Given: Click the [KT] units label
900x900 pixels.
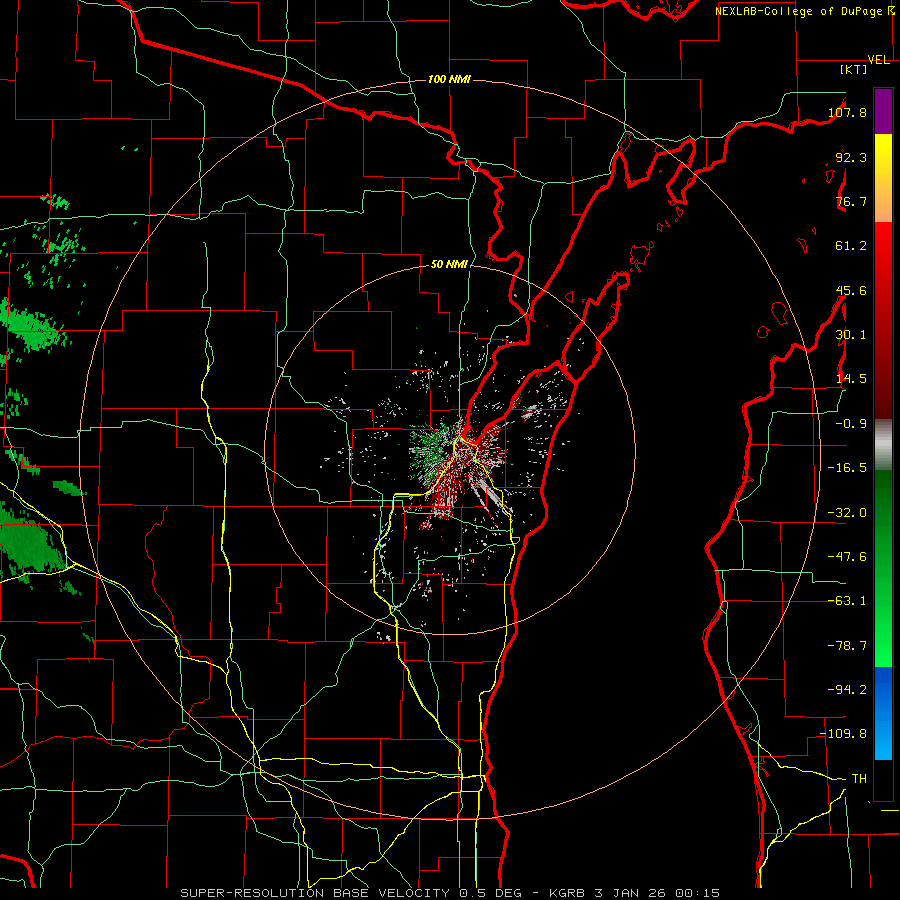Looking at the screenshot, I should [854, 69].
